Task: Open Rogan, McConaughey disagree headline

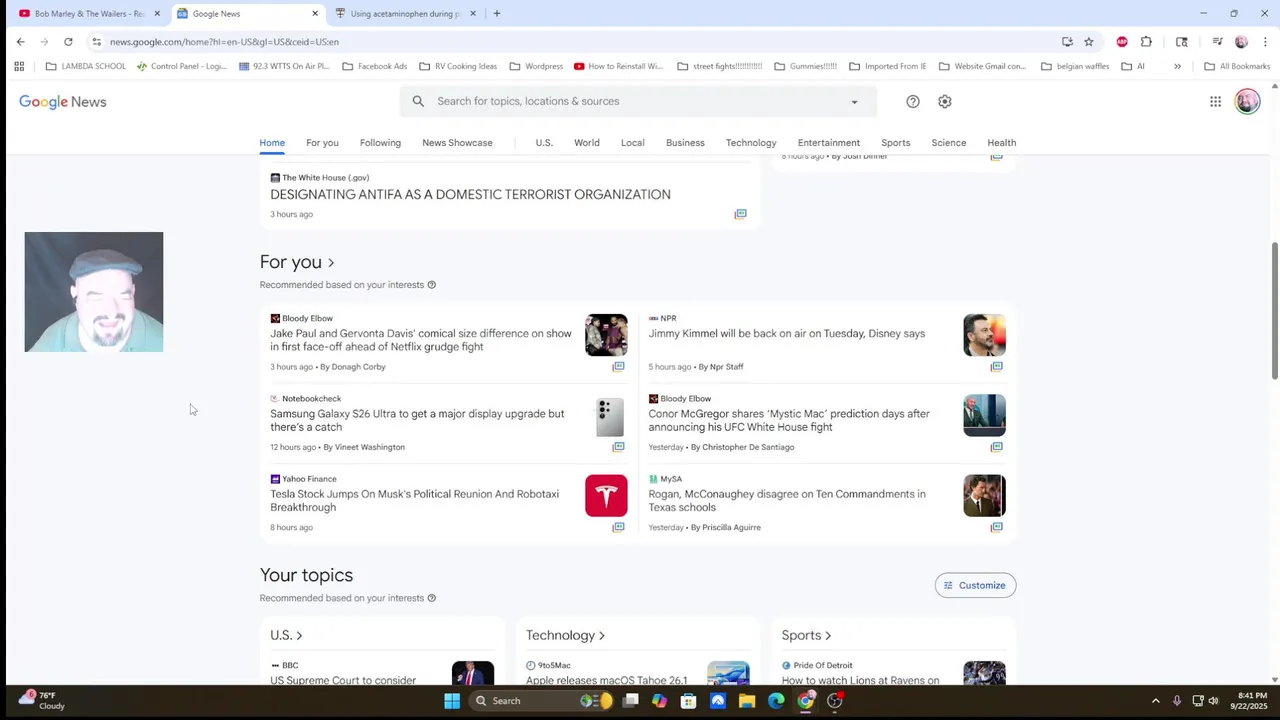Action: pyautogui.click(x=787, y=501)
